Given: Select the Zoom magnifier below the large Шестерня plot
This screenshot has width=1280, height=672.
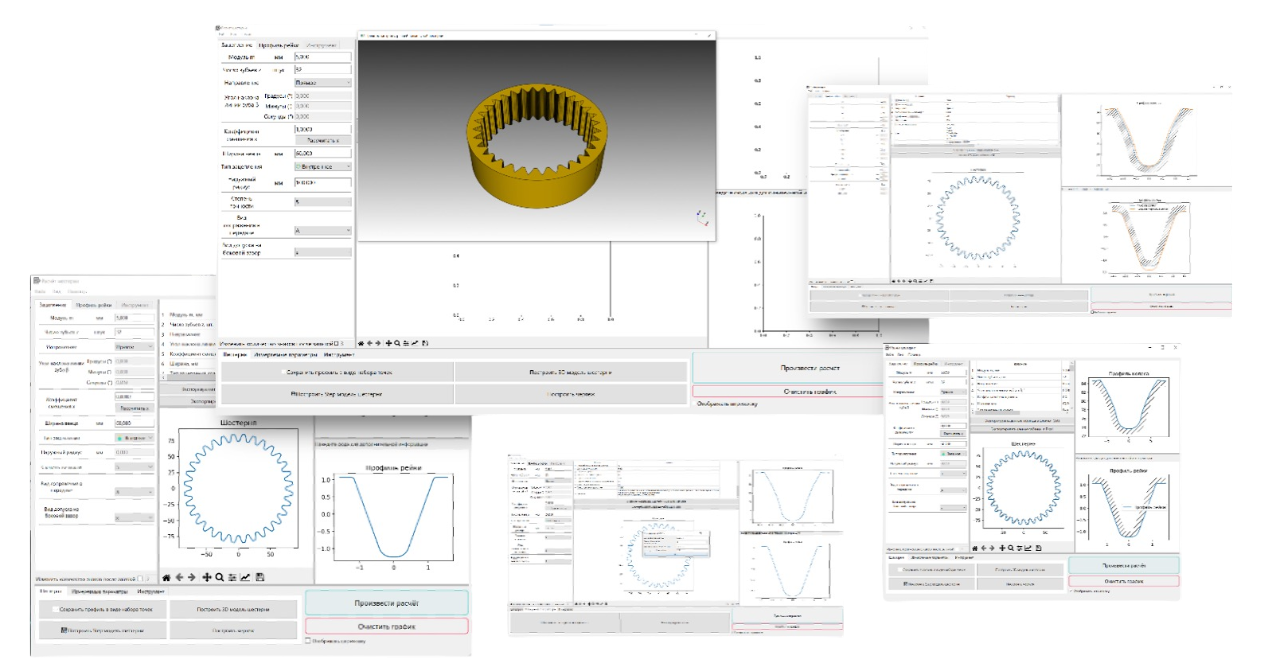Looking at the screenshot, I should click(219, 577).
